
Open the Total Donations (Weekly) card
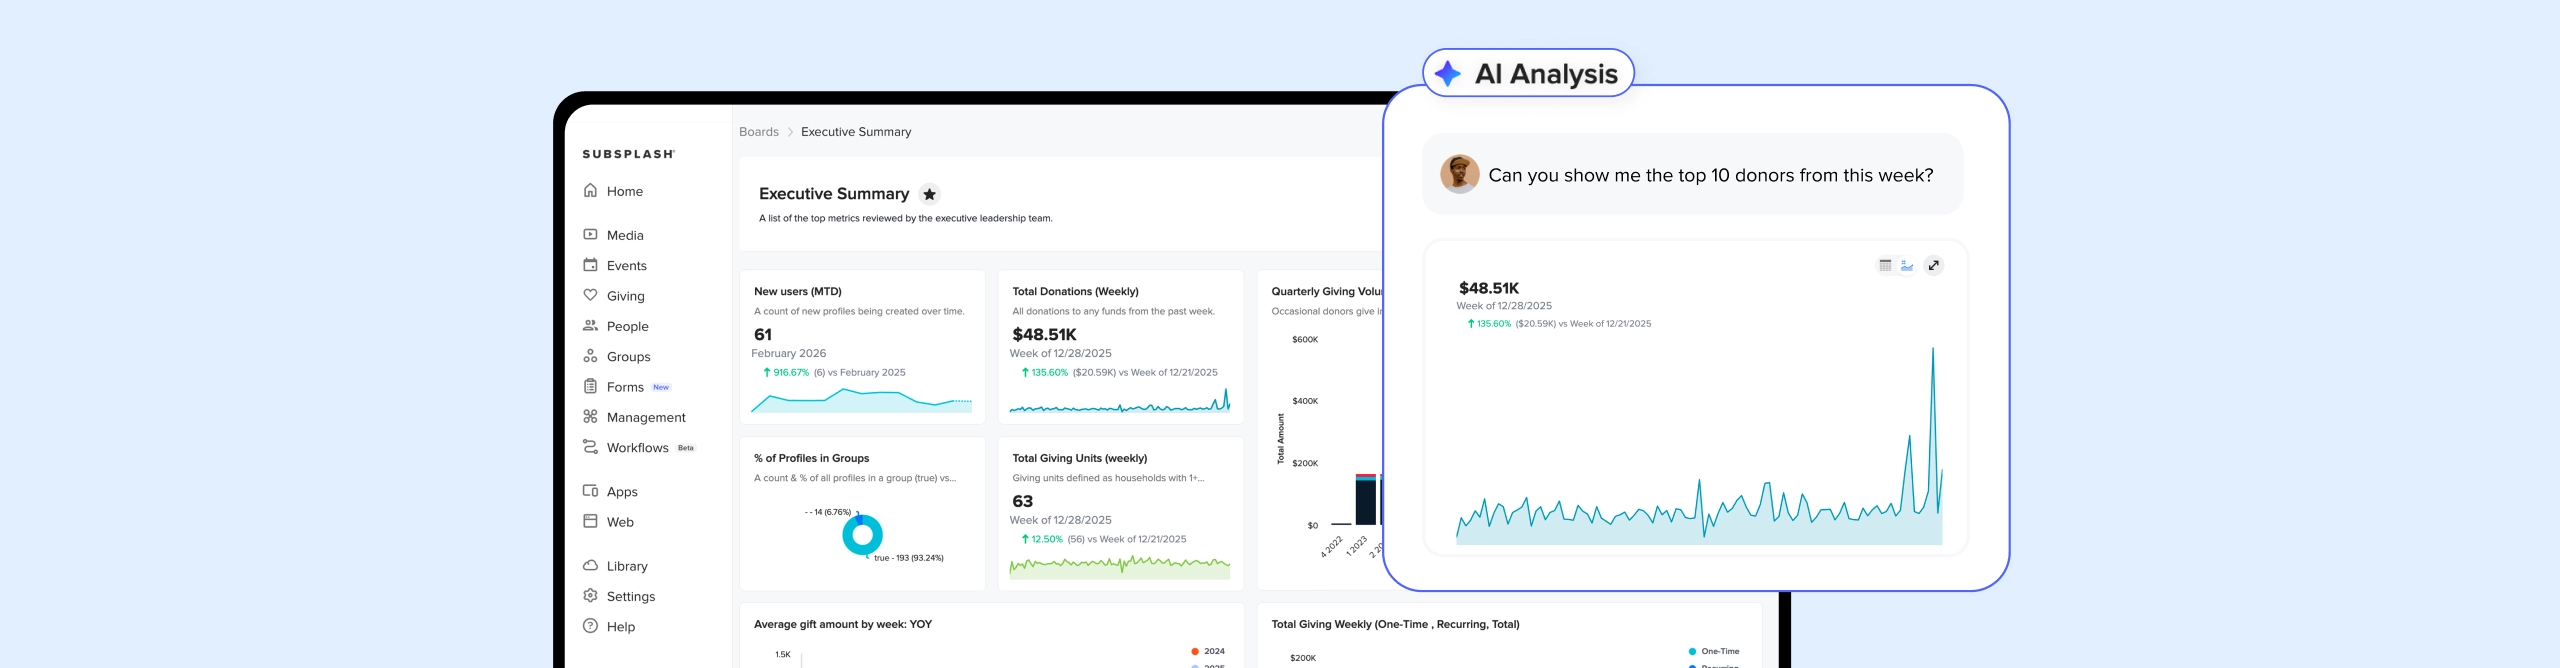click(x=1120, y=346)
